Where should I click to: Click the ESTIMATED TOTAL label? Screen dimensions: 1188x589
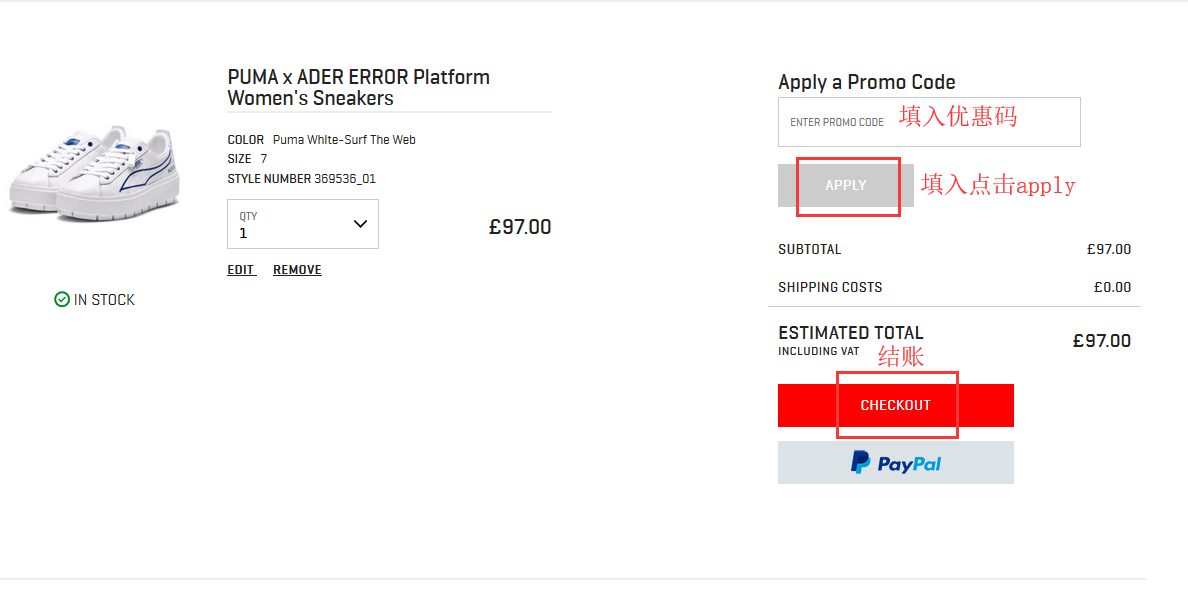[x=850, y=333]
